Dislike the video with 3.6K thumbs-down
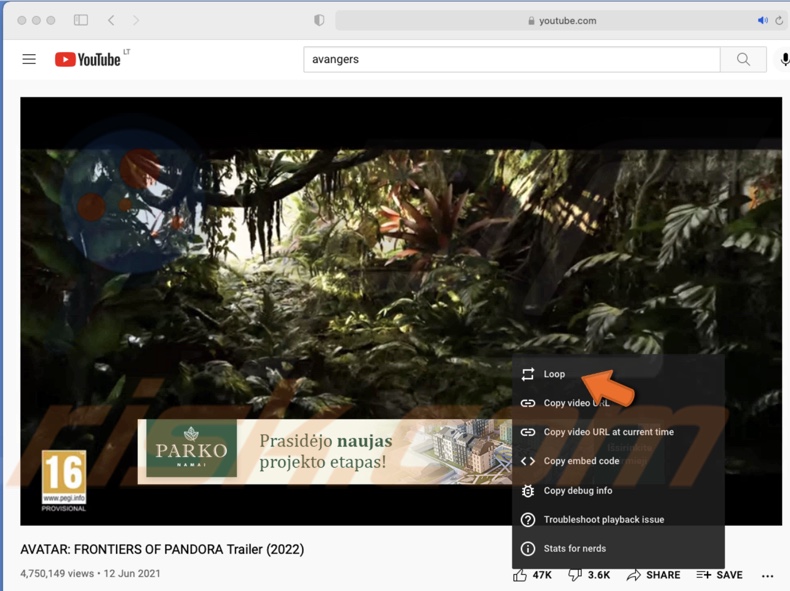Viewport: 790px width, 591px height. tap(589, 575)
